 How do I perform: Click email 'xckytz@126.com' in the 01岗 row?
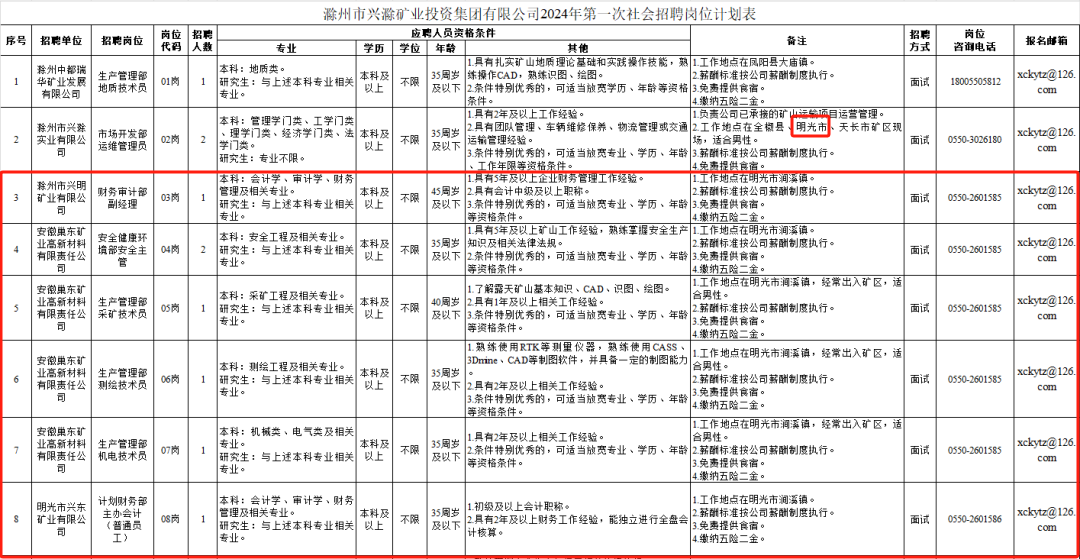1046,81
